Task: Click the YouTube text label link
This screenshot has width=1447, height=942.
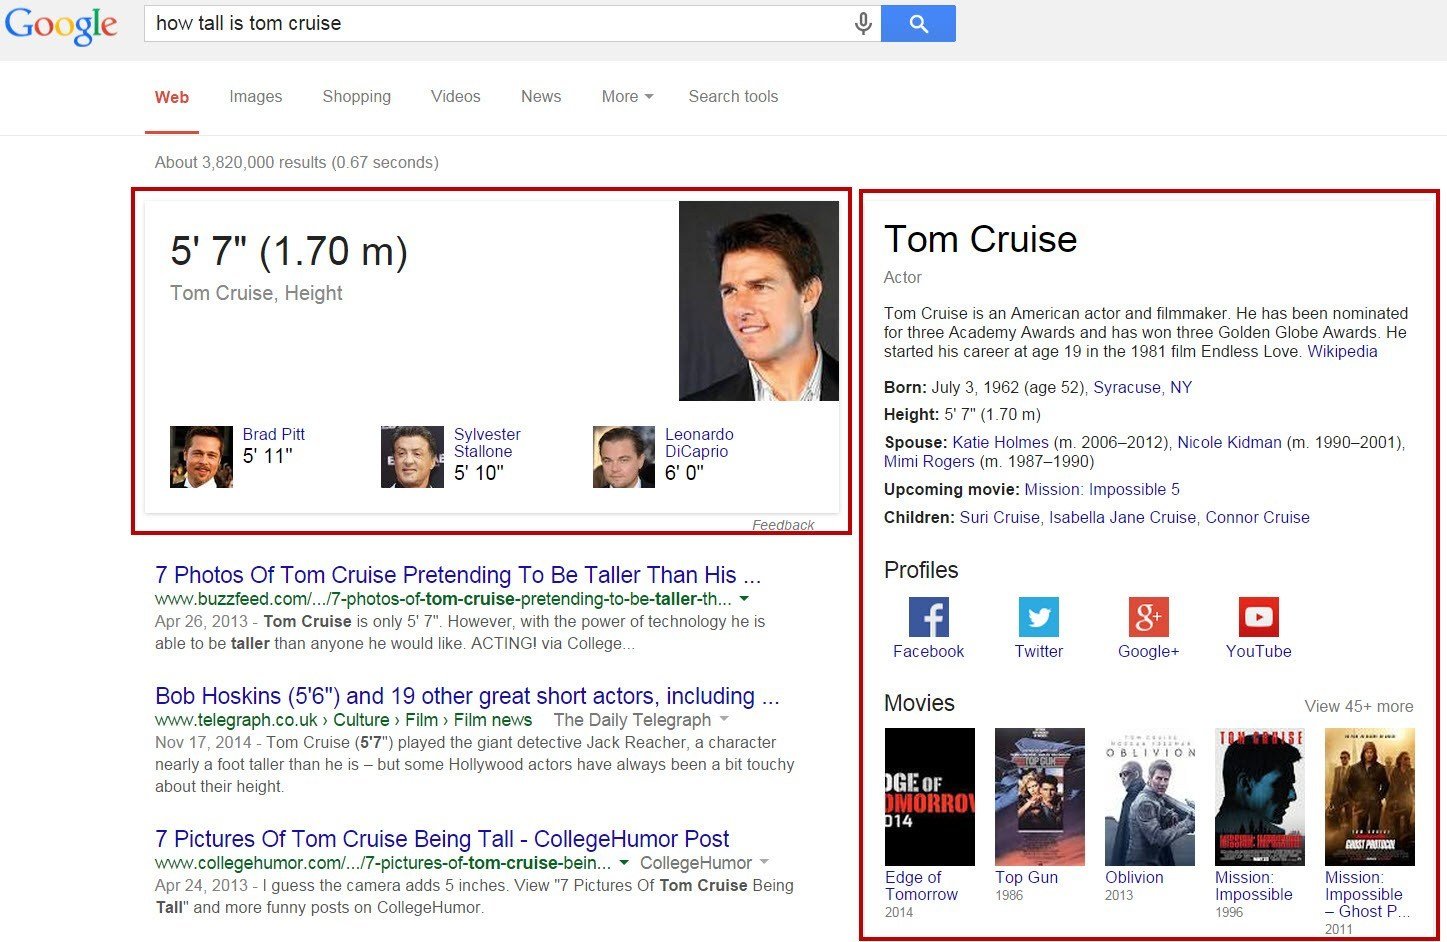Action: click(x=1259, y=651)
